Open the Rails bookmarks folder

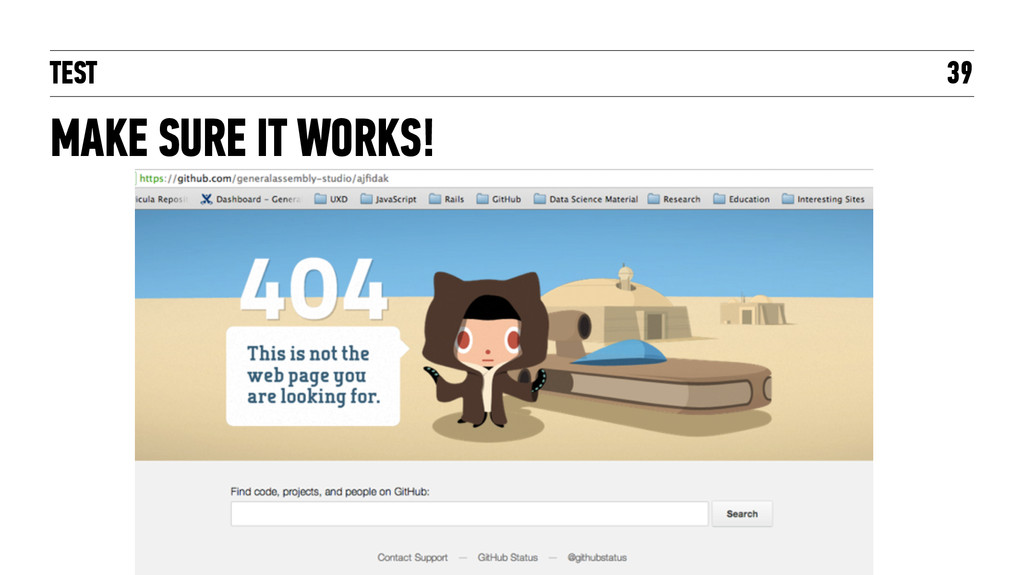tap(447, 199)
